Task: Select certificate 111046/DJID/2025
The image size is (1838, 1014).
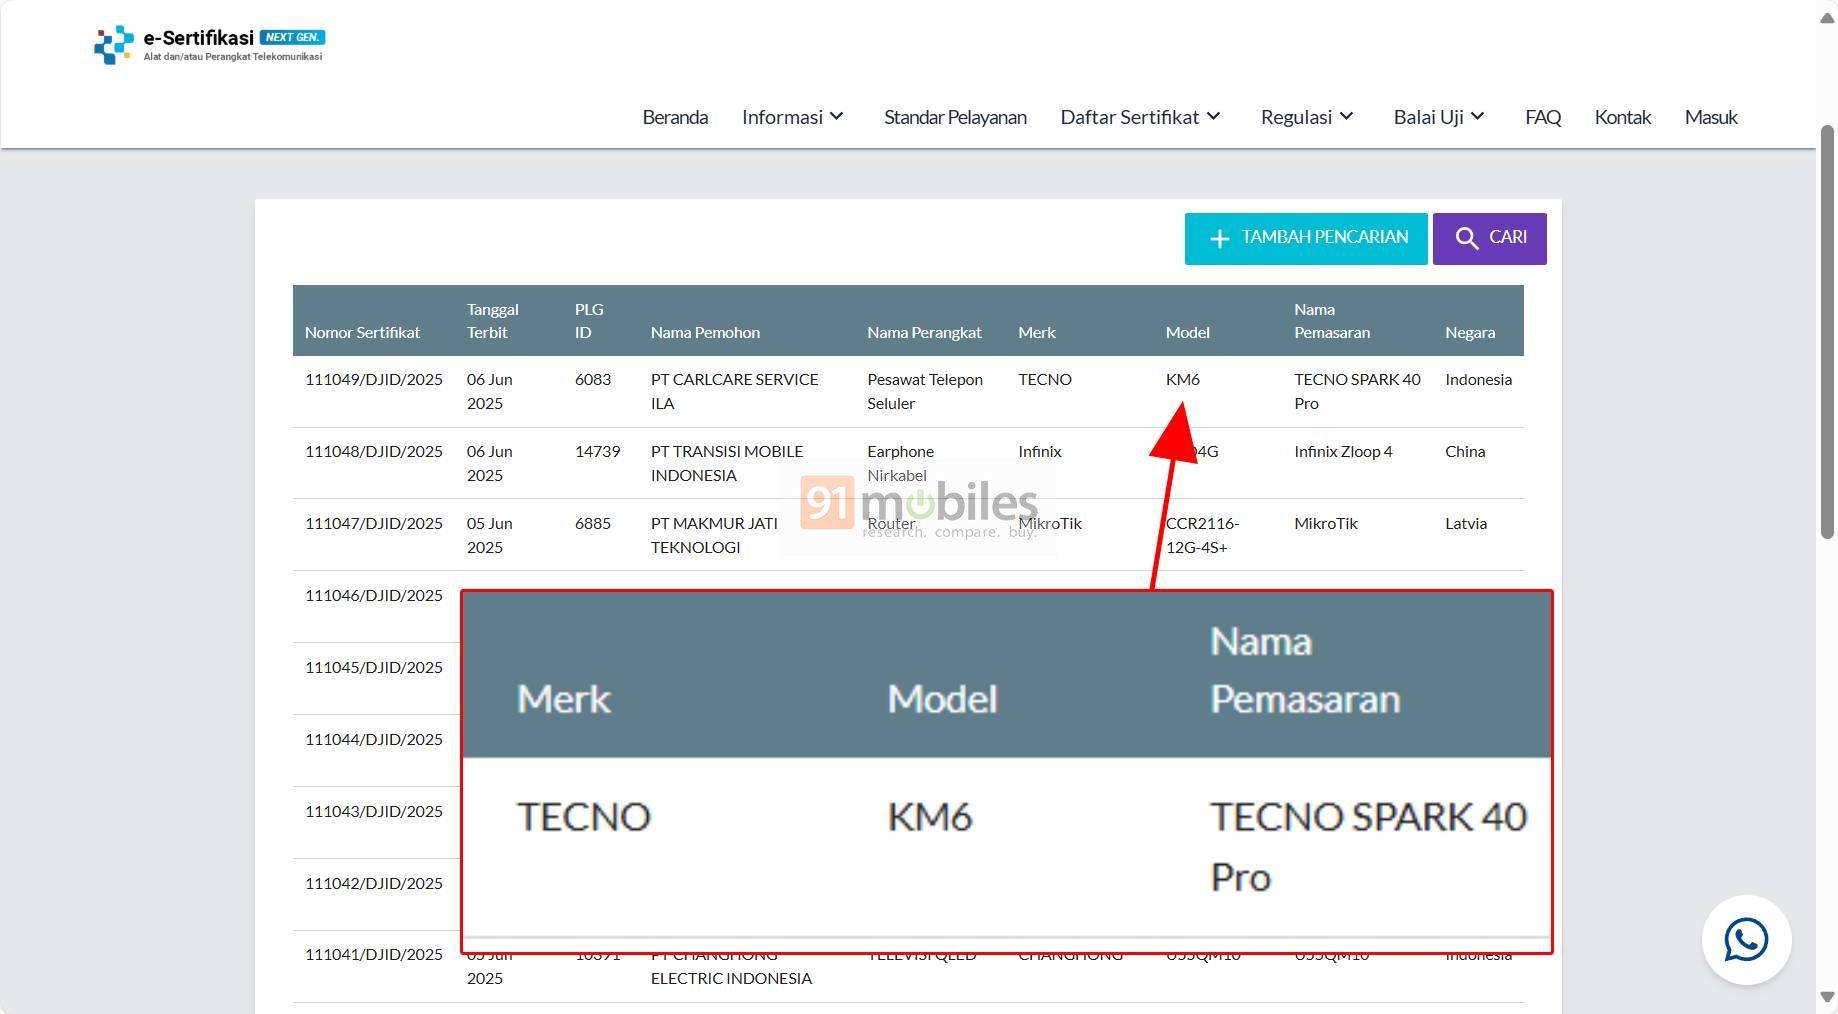Action: coord(374,595)
